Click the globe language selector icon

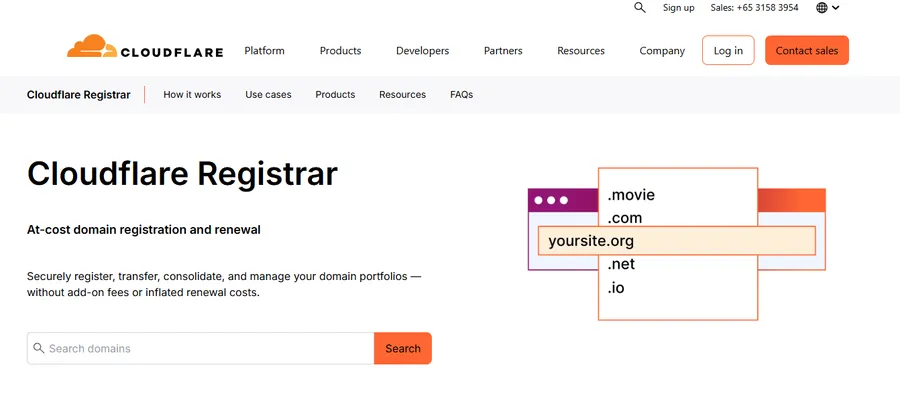822,8
